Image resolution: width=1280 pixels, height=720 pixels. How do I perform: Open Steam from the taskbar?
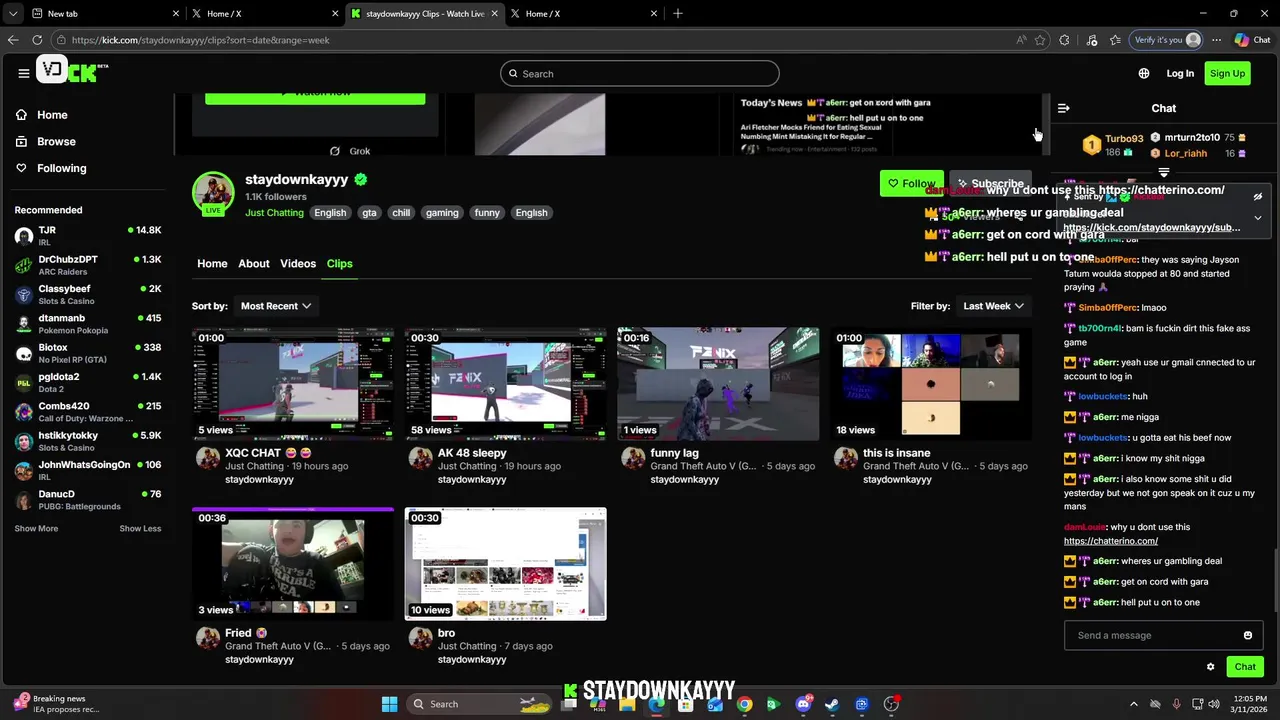pyautogui.click(x=832, y=704)
